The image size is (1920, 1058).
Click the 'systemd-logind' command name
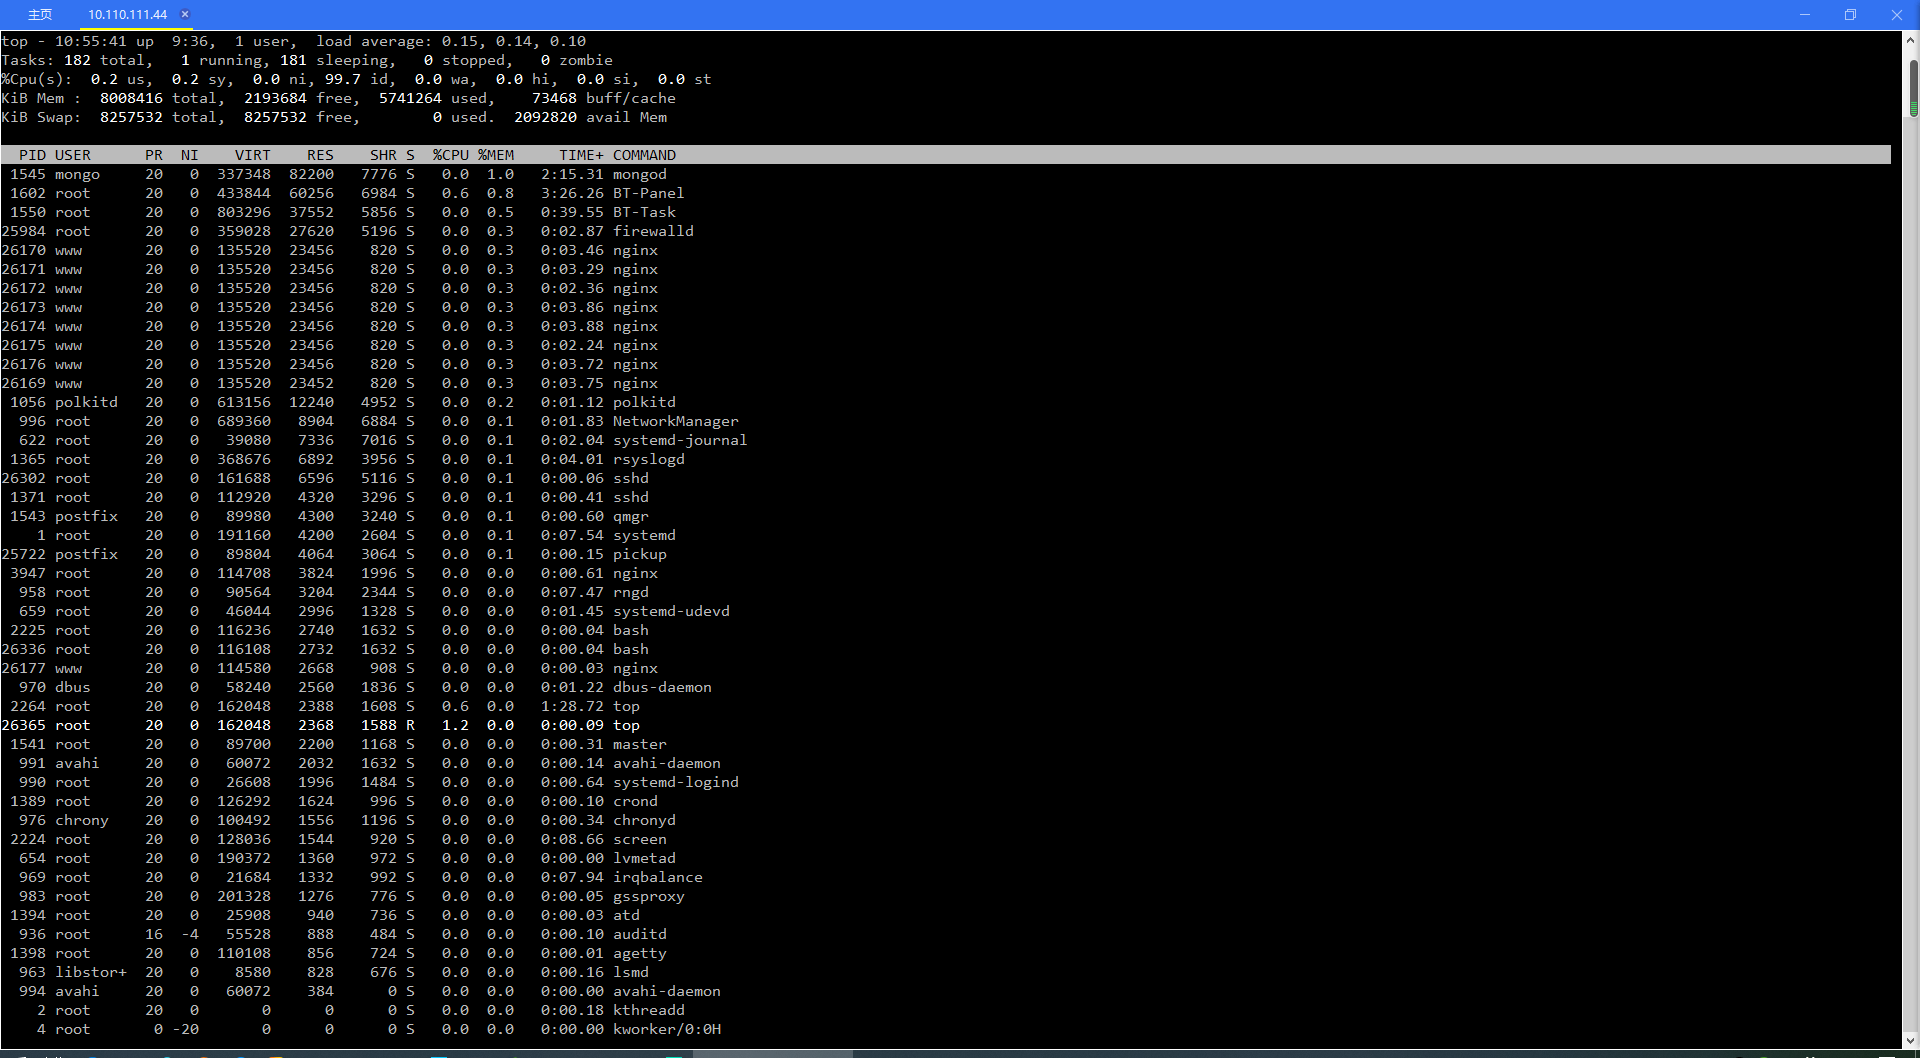click(x=676, y=782)
